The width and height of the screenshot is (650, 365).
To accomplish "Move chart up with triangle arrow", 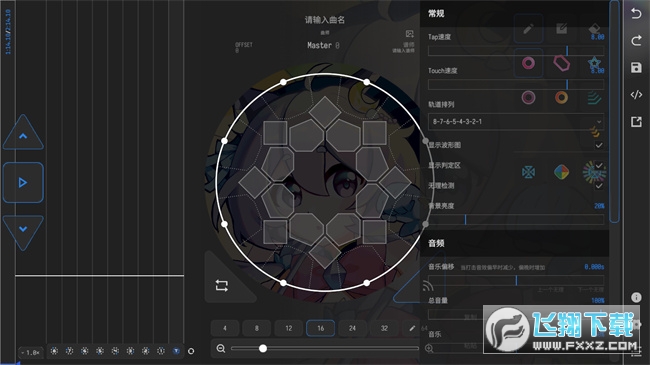I will (x=23, y=133).
